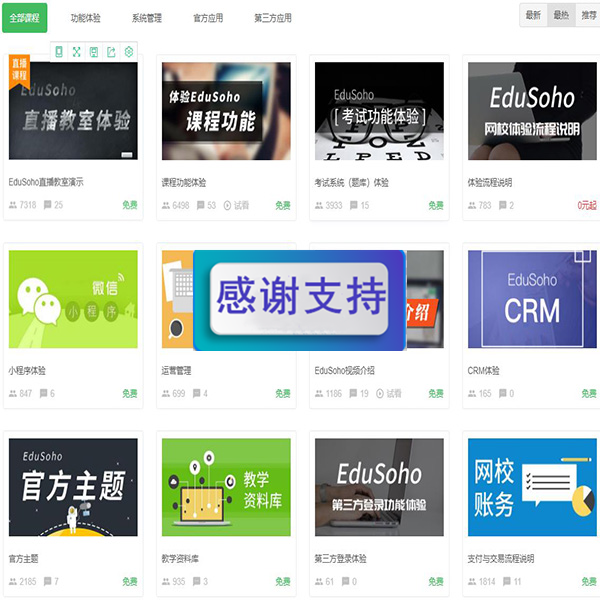Open the 课程功能体验 course title link
This screenshot has width=600, height=600.
tap(184, 183)
